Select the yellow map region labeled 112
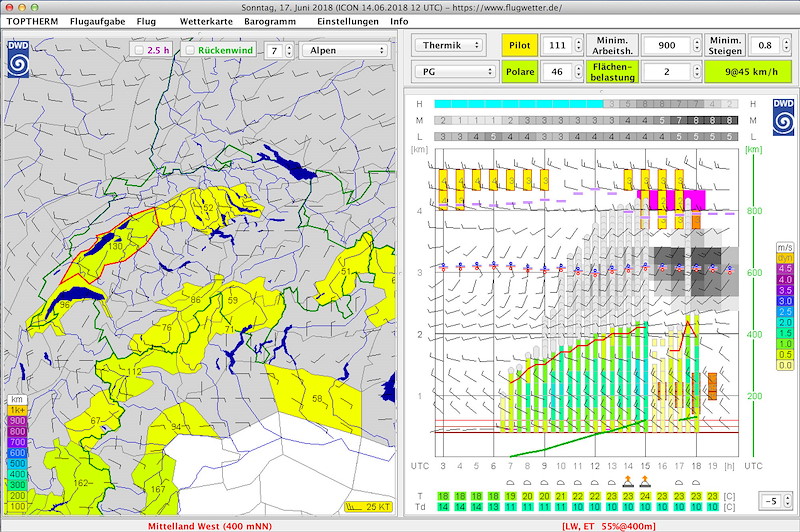The image size is (800, 532). [x=134, y=371]
